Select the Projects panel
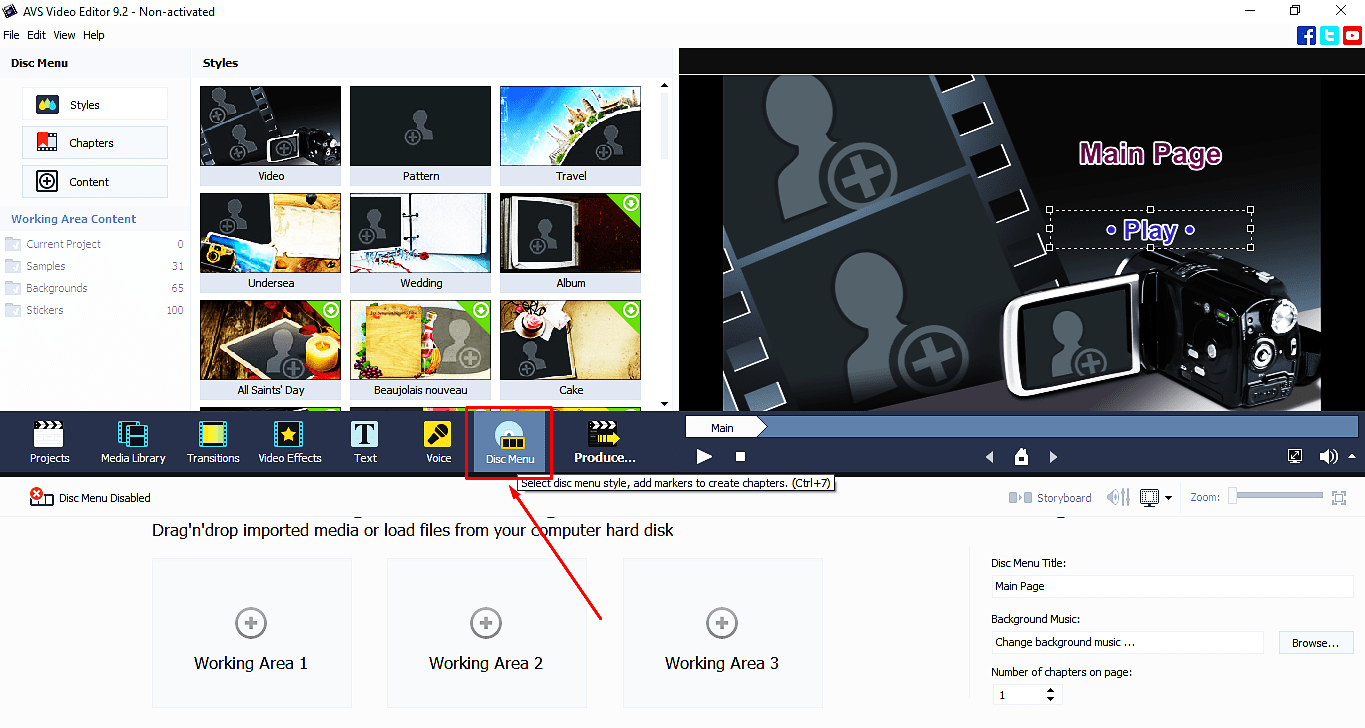This screenshot has width=1365, height=728. click(49, 441)
